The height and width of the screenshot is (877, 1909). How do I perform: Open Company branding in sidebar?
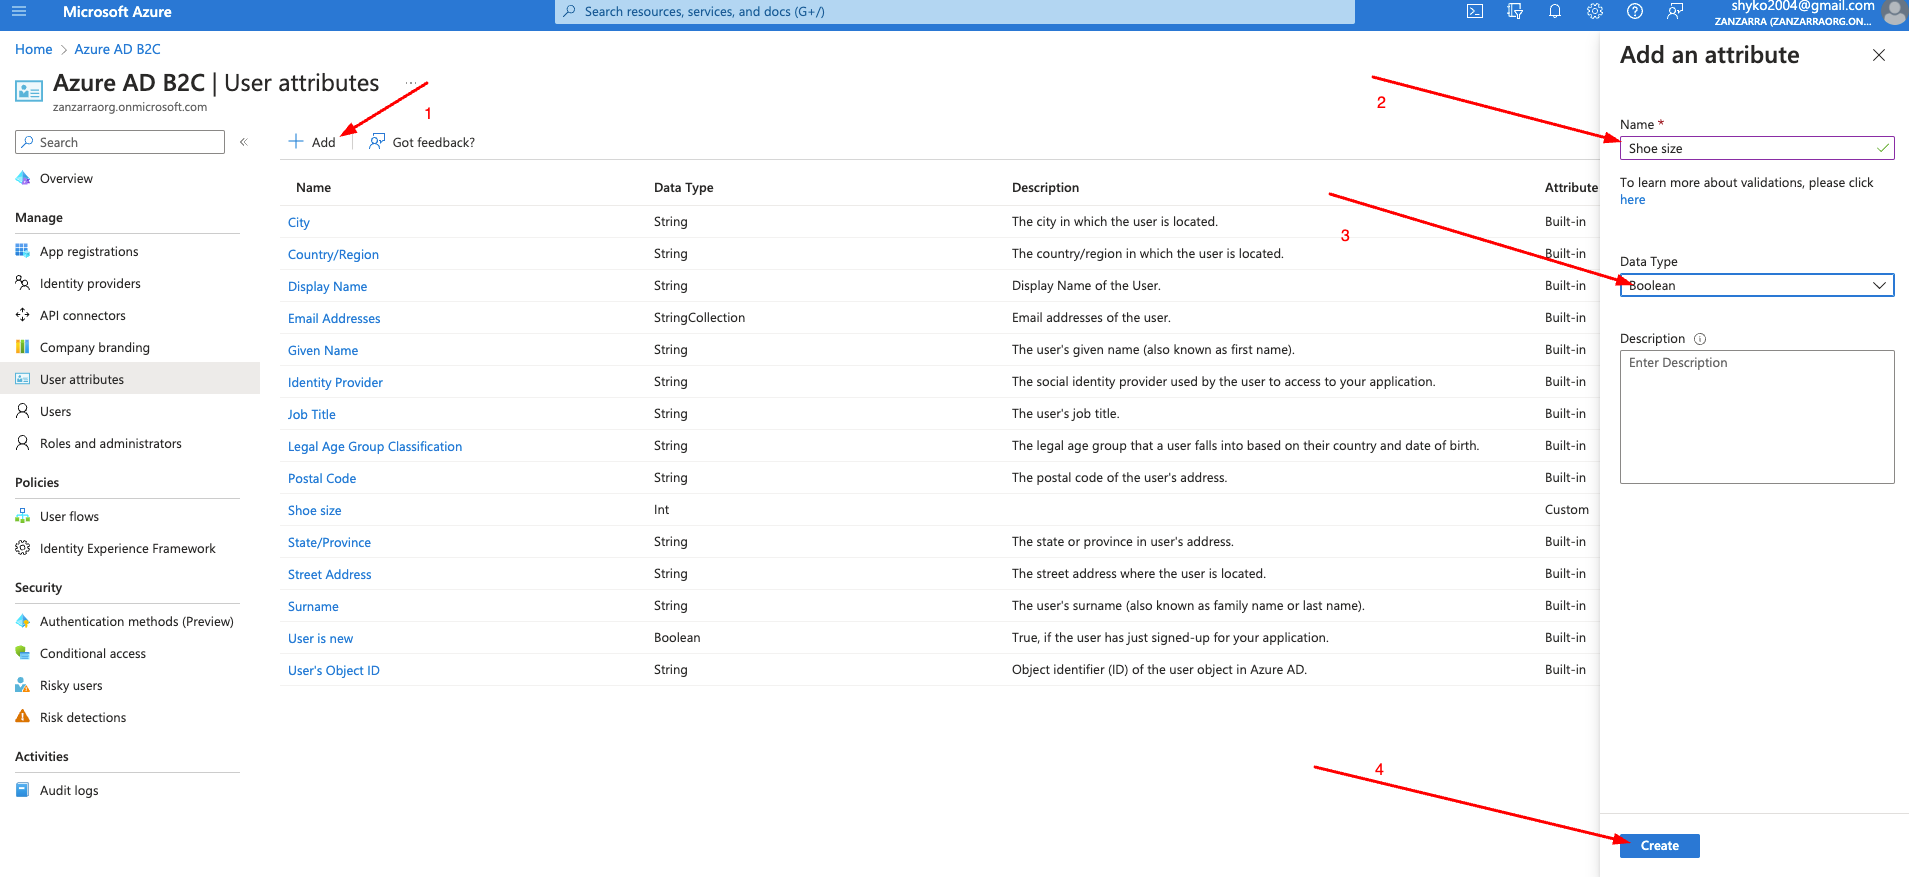pyautogui.click(x=95, y=348)
